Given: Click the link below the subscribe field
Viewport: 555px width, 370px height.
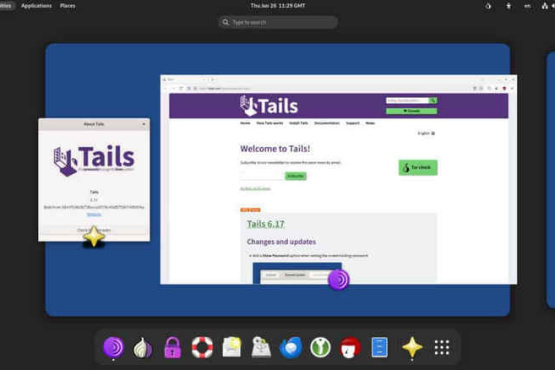Looking at the screenshot, I should click(255, 189).
